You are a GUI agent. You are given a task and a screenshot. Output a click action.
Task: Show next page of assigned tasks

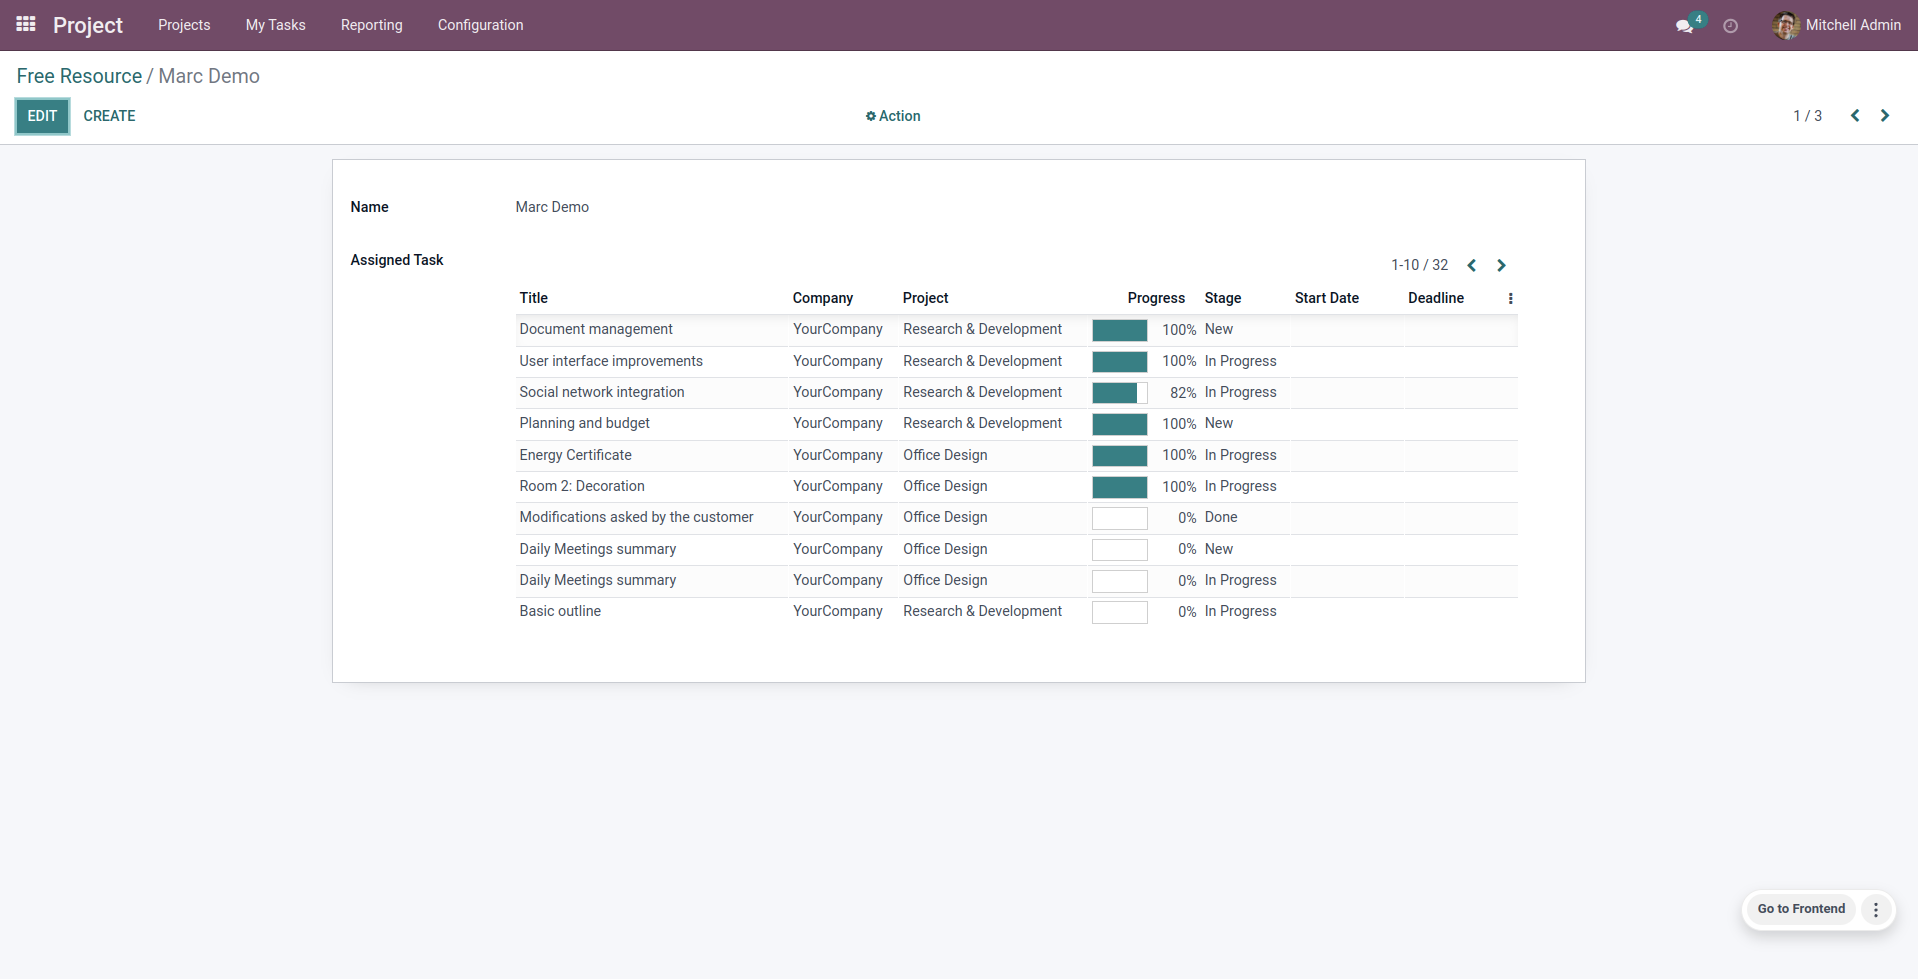pyautogui.click(x=1501, y=265)
